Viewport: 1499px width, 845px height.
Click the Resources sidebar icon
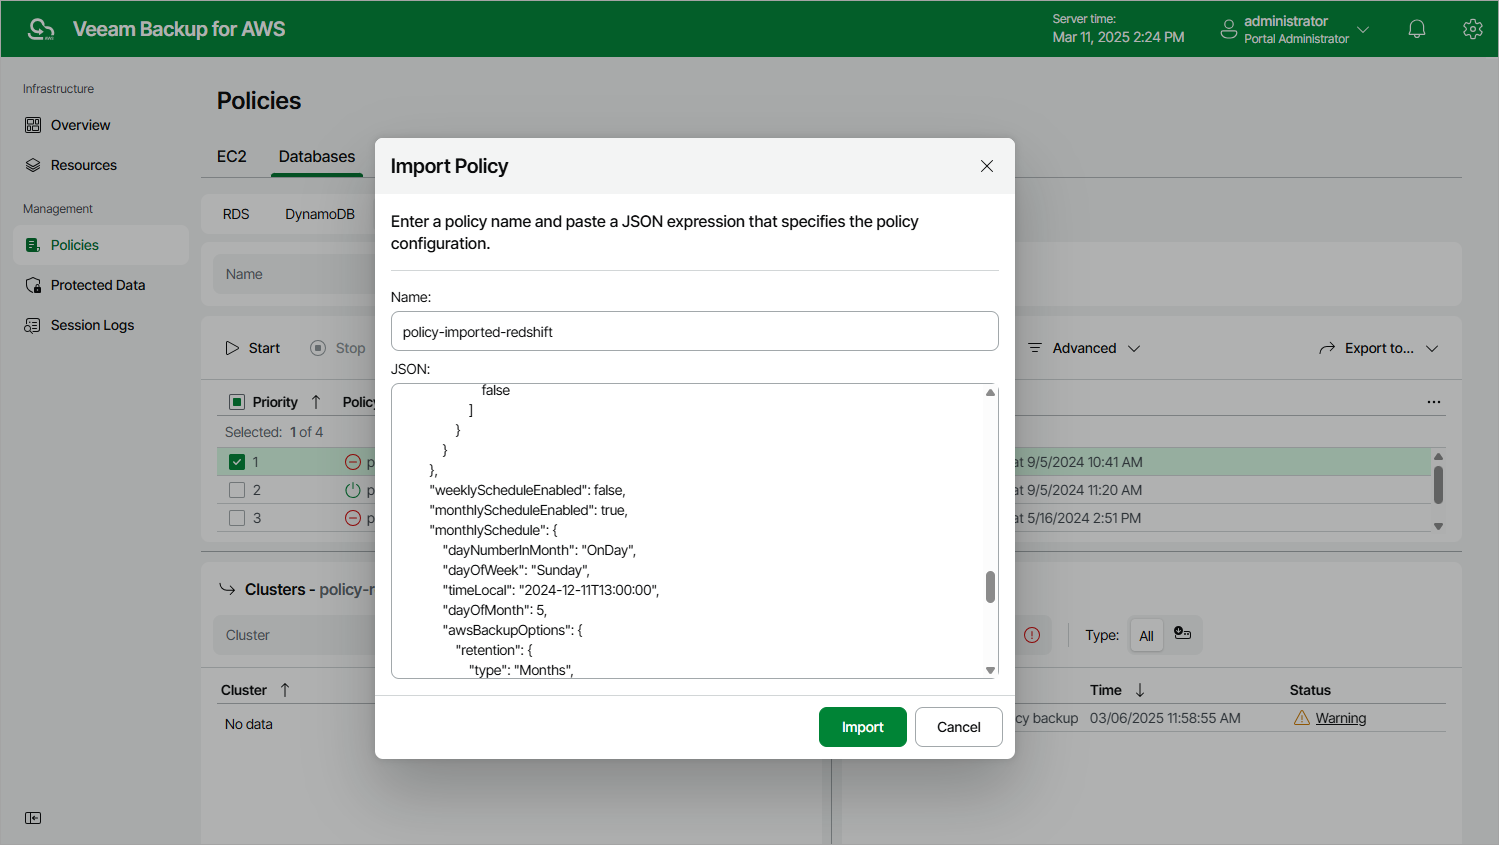[x=33, y=165]
